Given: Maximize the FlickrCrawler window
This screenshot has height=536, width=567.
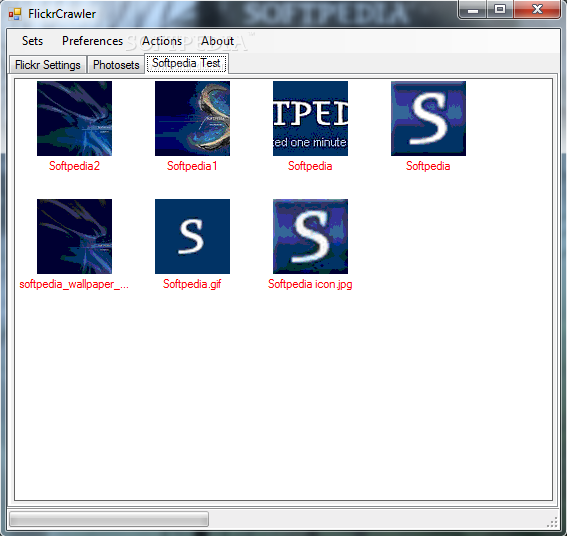Looking at the screenshot, I should click(x=500, y=9).
